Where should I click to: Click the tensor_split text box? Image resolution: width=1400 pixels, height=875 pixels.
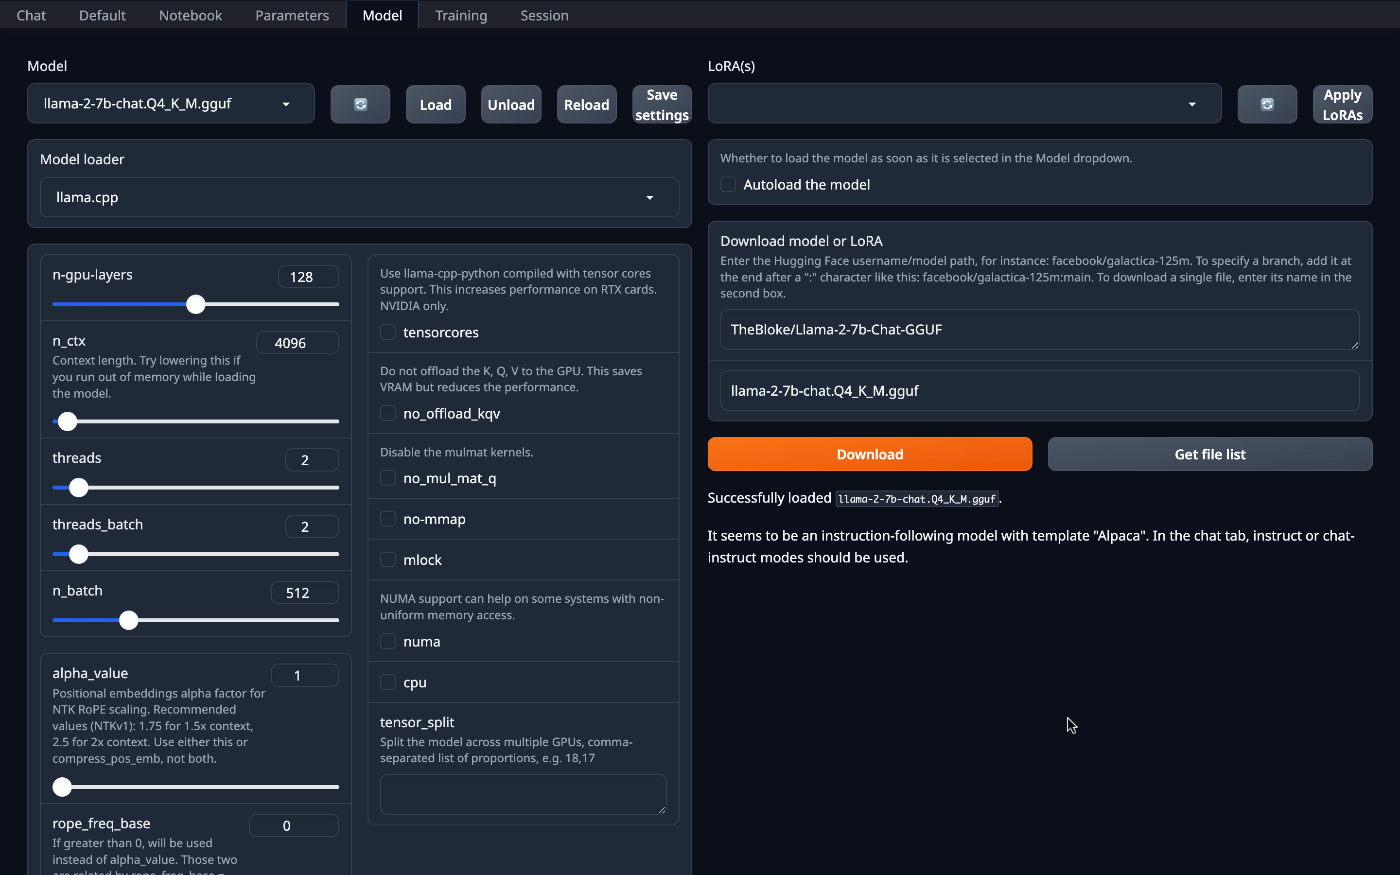pos(523,794)
